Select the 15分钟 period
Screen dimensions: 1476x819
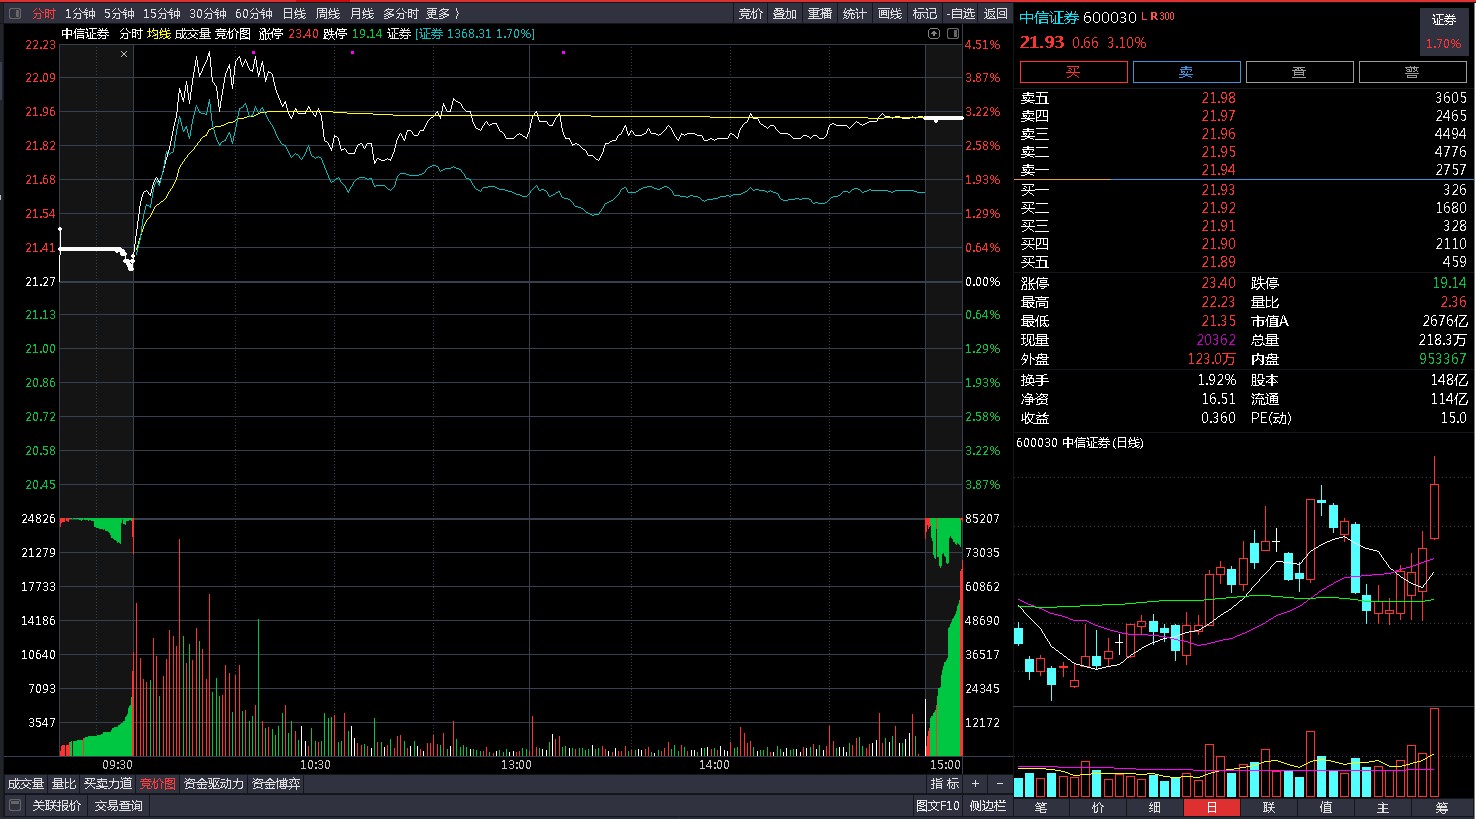pyautogui.click(x=162, y=13)
